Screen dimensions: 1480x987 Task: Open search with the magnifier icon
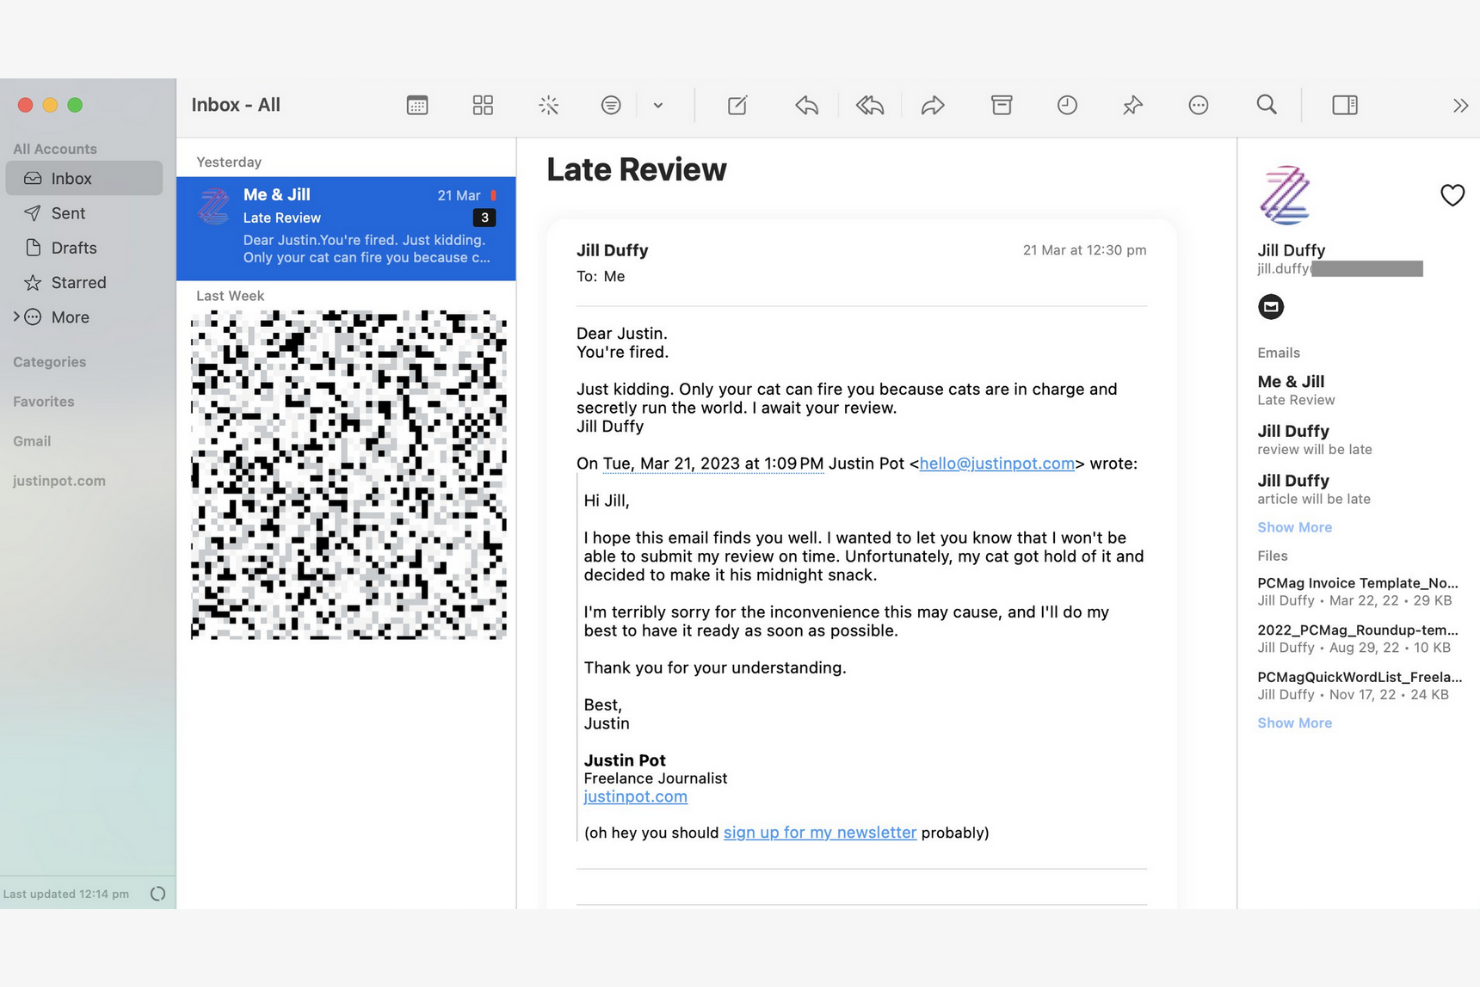1266,104
